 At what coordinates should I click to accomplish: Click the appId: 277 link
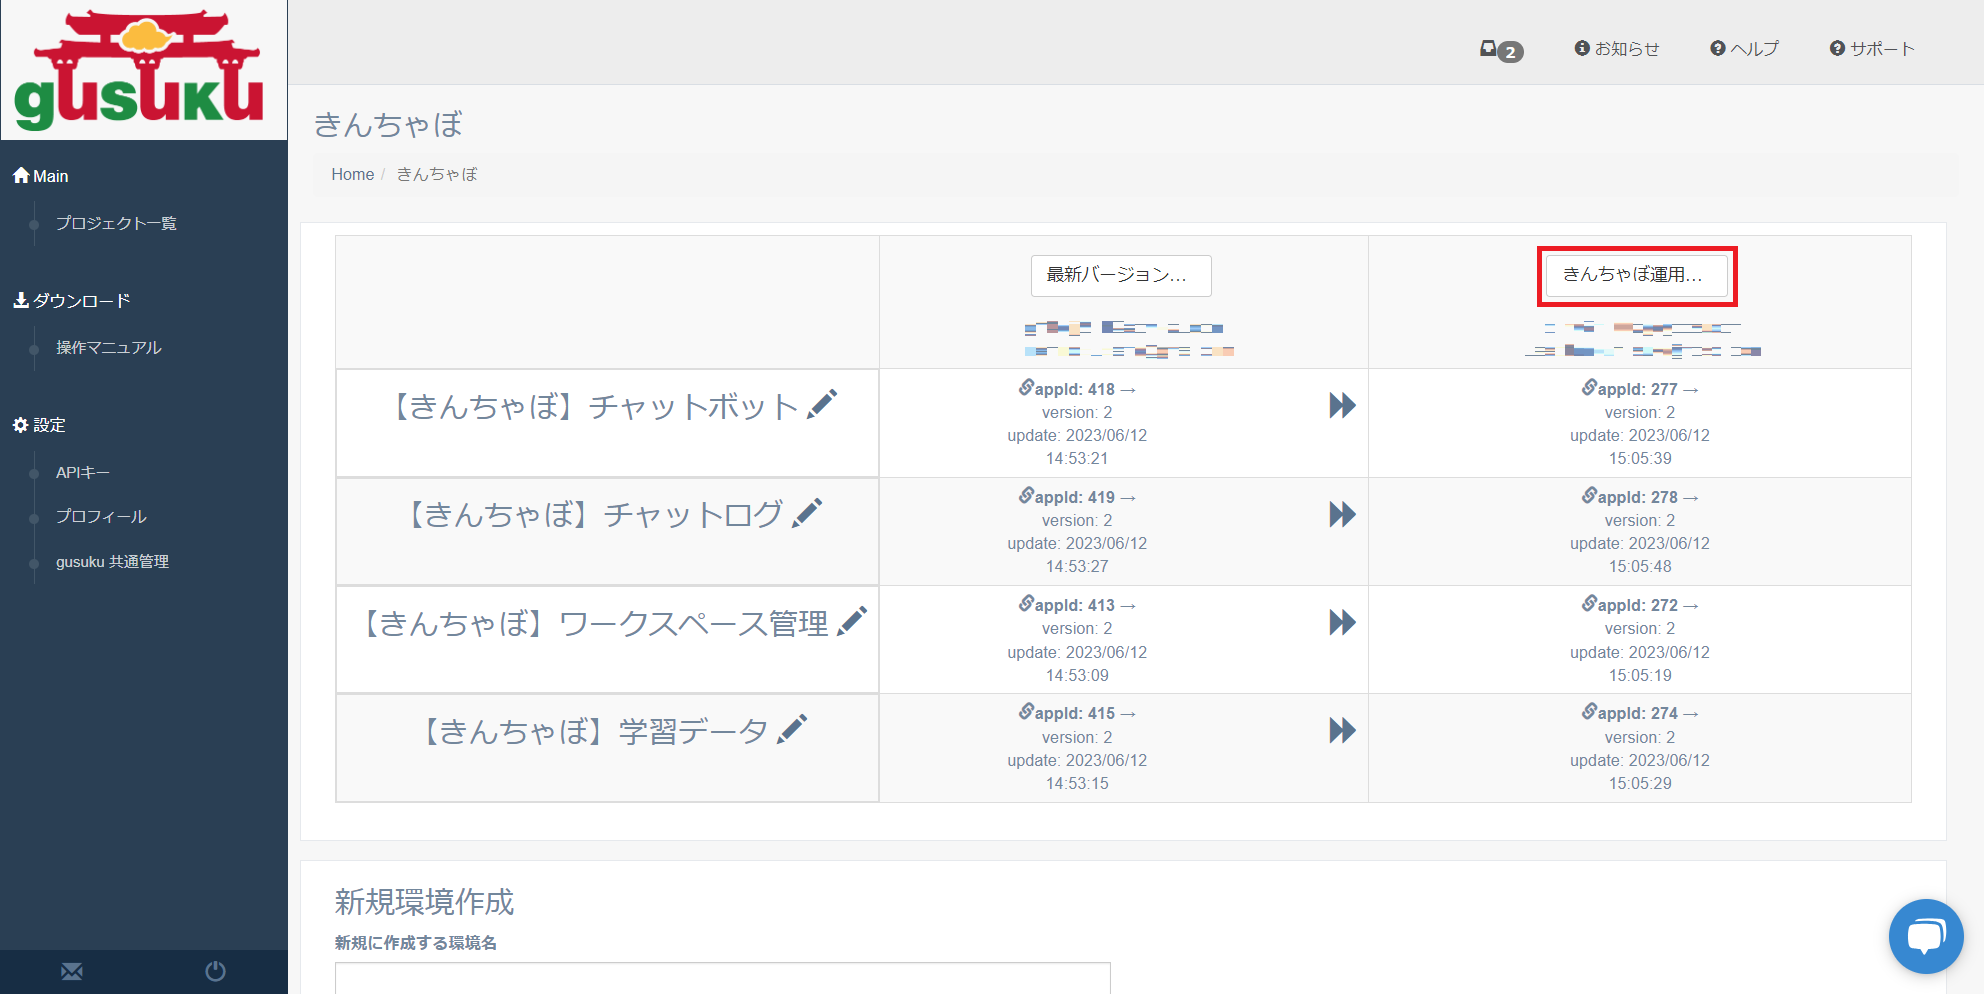pyautogui.click(x=1638, y=389)
